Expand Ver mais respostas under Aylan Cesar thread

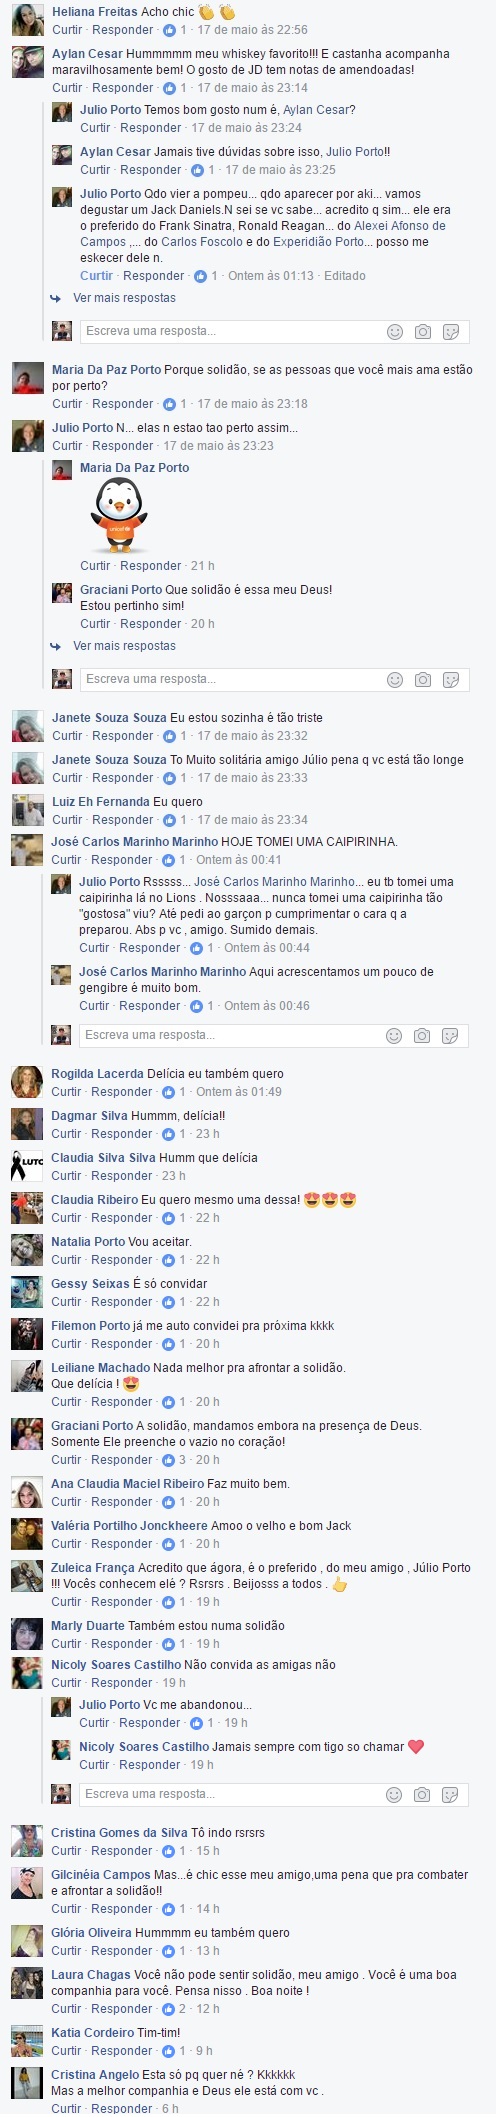[x=124, y=298]
